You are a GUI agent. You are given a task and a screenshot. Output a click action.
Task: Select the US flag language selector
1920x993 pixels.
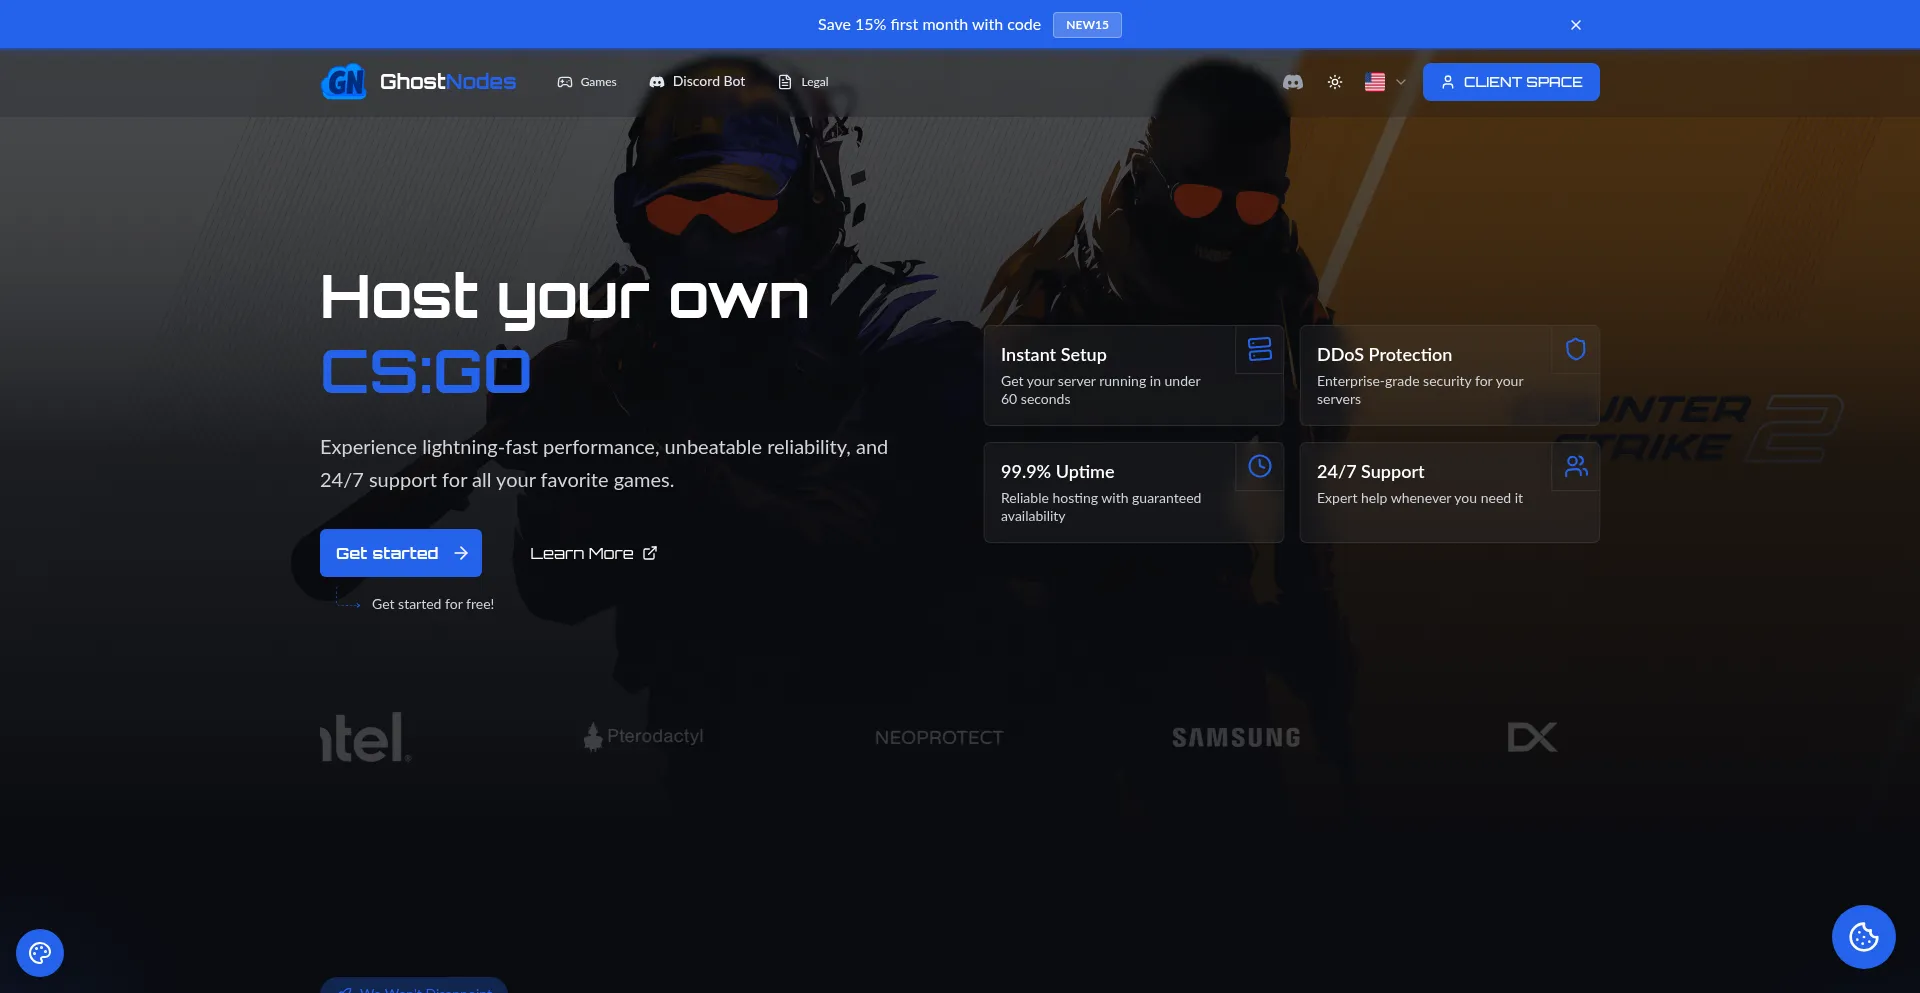click(1375, 82)
